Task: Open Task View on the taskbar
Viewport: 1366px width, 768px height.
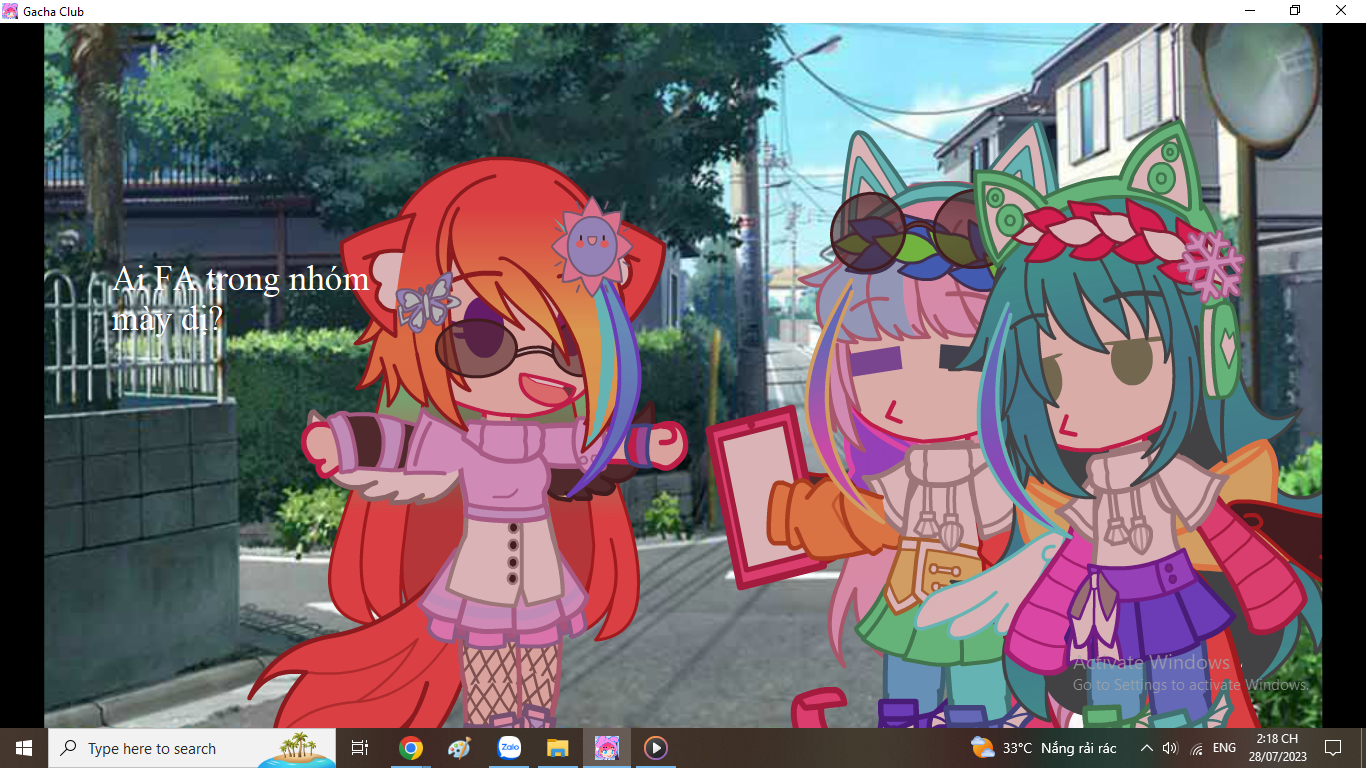Action: (360, 748)
